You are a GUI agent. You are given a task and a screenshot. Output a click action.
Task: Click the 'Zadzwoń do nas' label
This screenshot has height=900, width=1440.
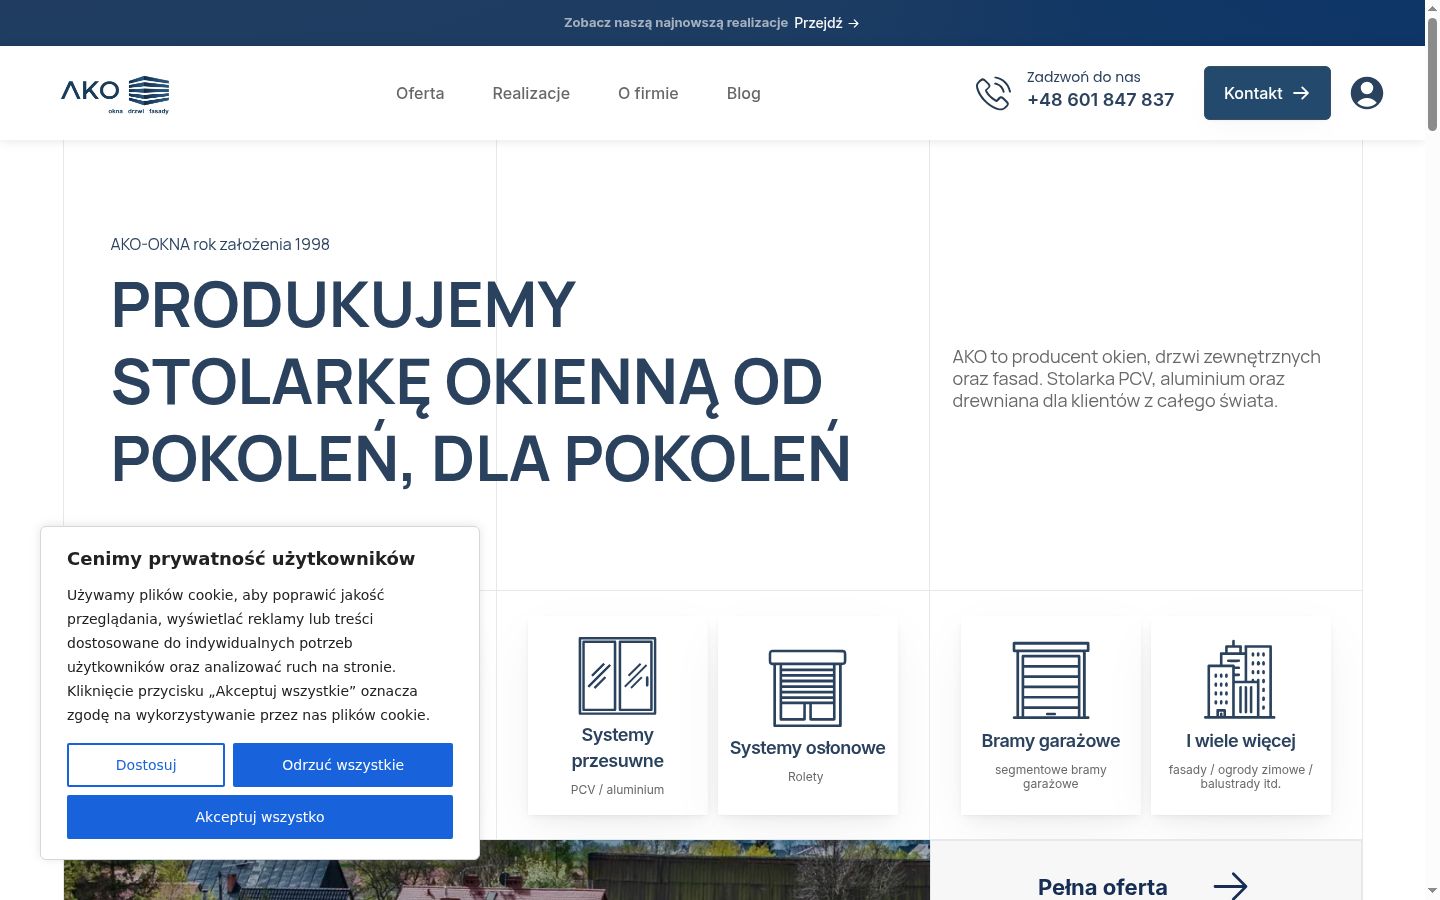(1083, 77)
